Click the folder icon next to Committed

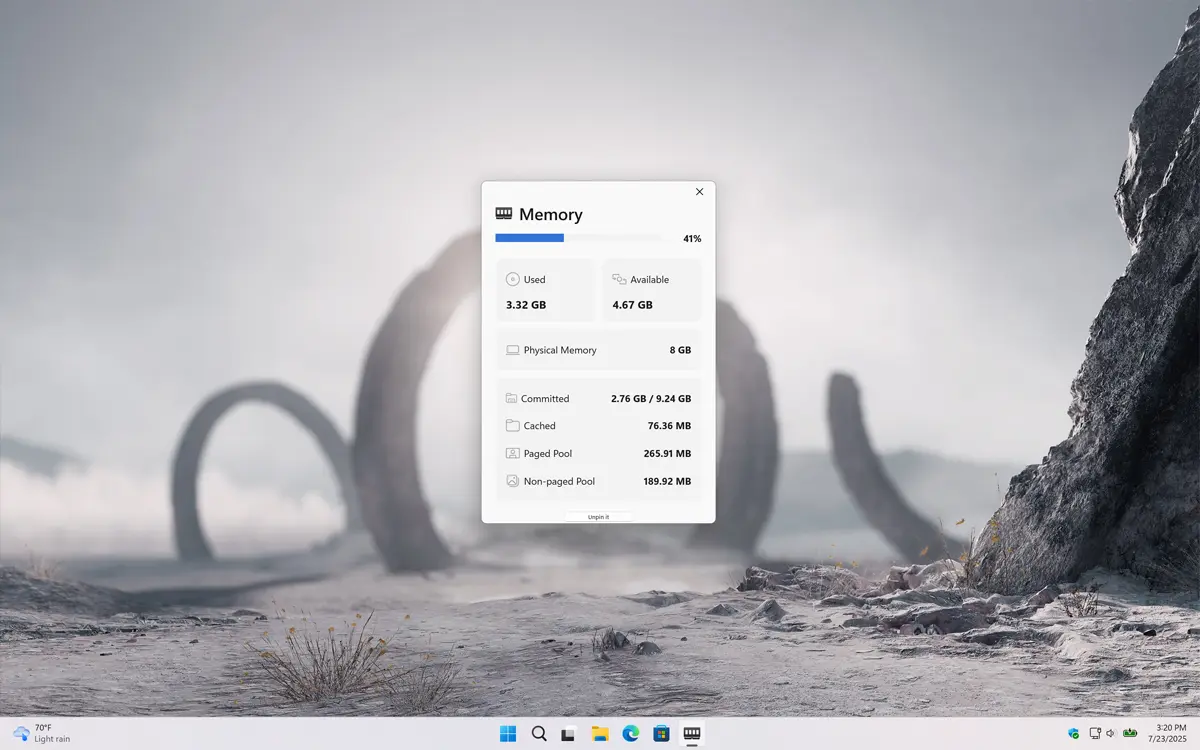pyautogui.click(x=511, y=398)
